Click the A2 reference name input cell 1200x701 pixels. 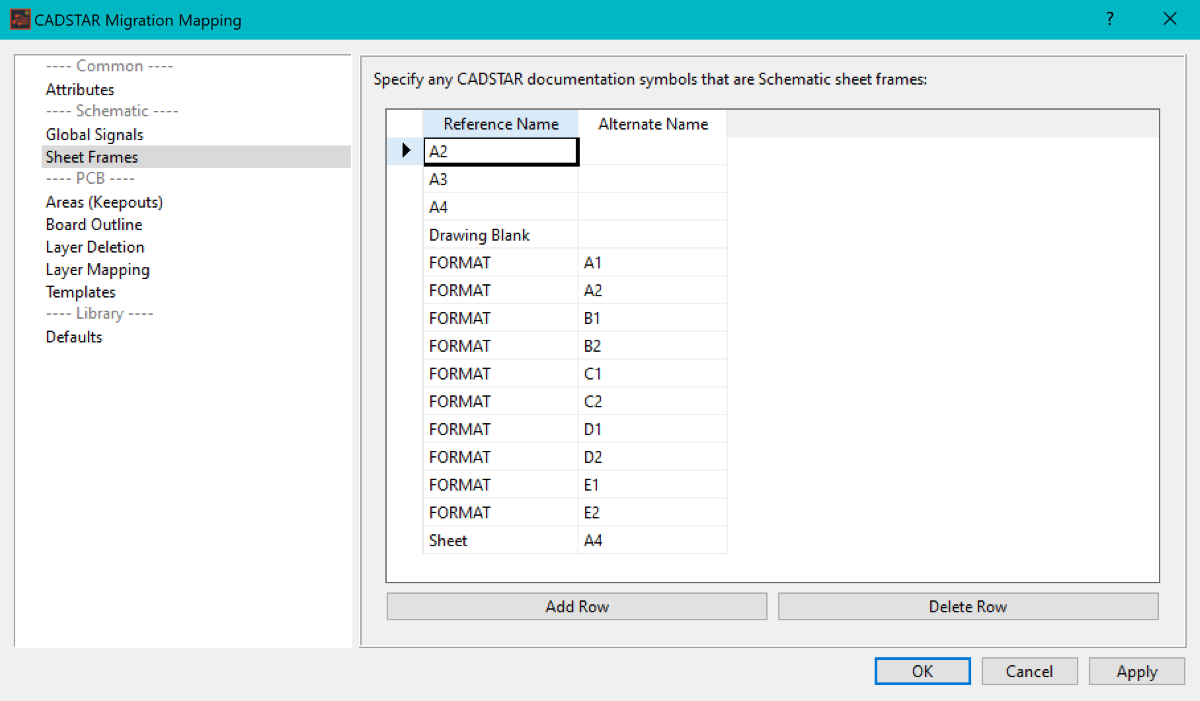click(x=501, y=151)
